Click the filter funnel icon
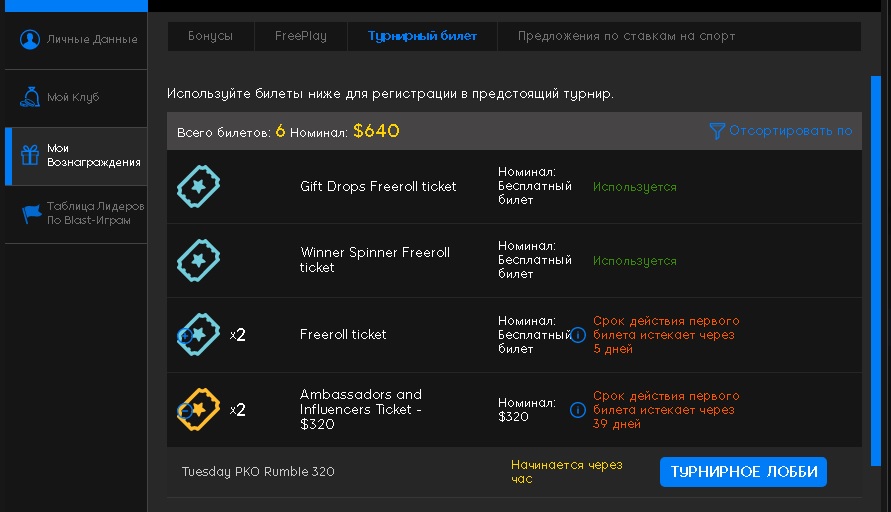The image size is (891, 512). [717, 131]
